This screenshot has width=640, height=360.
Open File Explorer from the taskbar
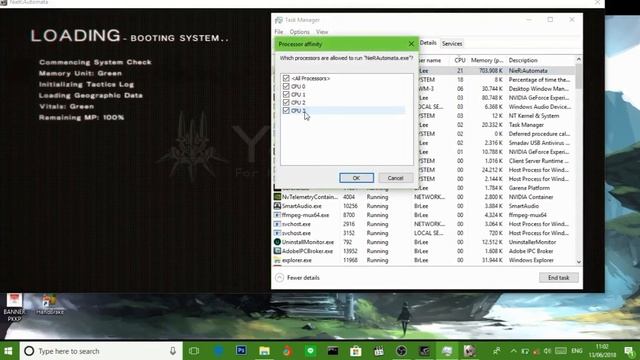(264, 351)
